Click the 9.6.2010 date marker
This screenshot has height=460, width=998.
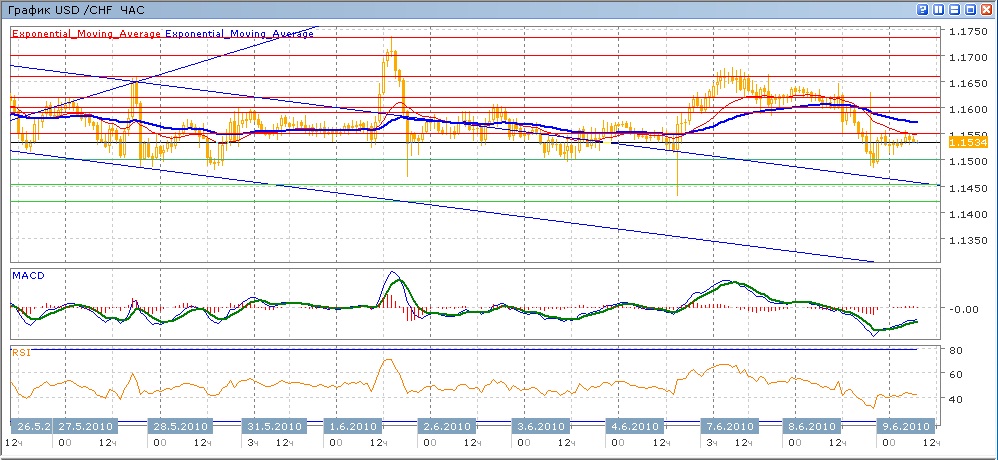903,424
